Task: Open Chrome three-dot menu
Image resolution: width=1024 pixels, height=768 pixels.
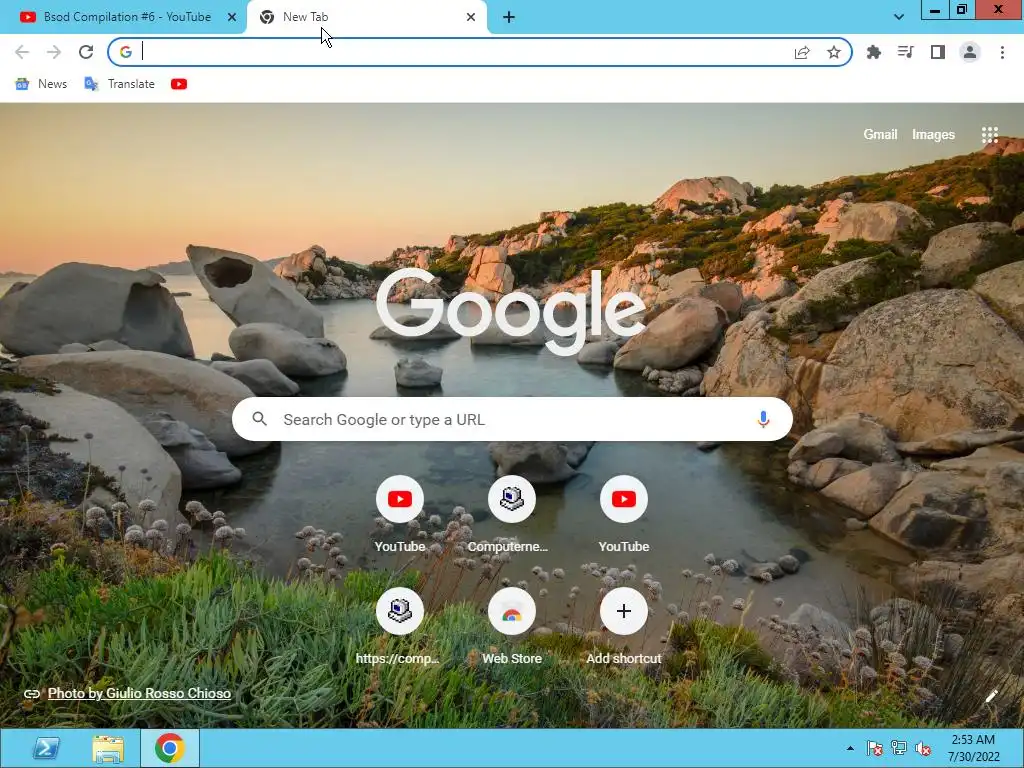Action: [1002, 52]
